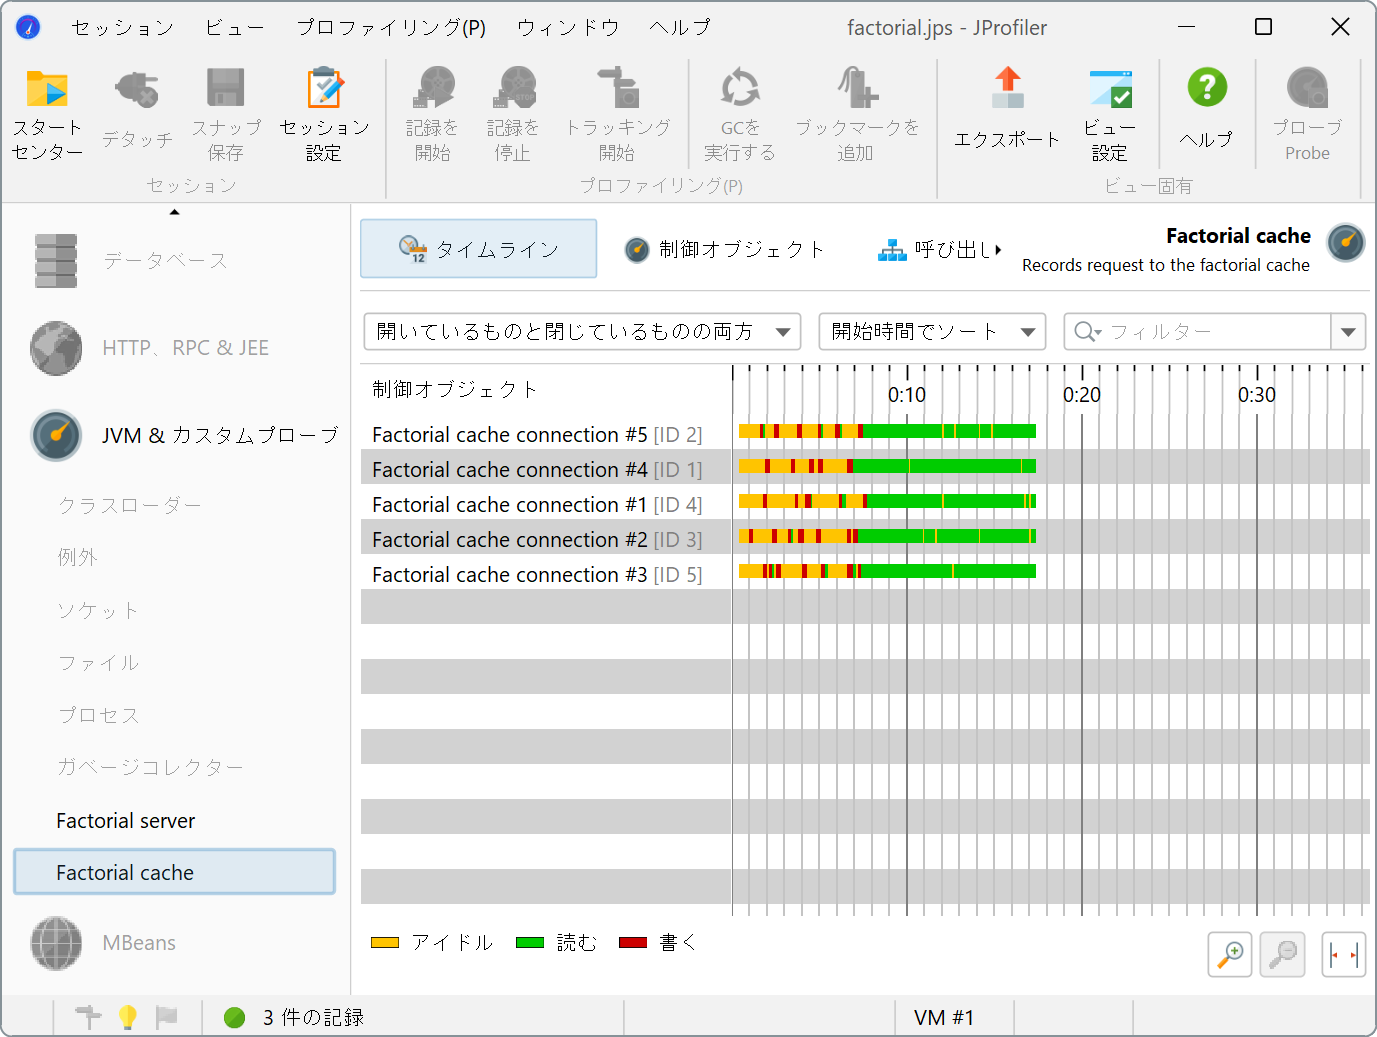Select ファイル in the sidebar

pos(98,663)
